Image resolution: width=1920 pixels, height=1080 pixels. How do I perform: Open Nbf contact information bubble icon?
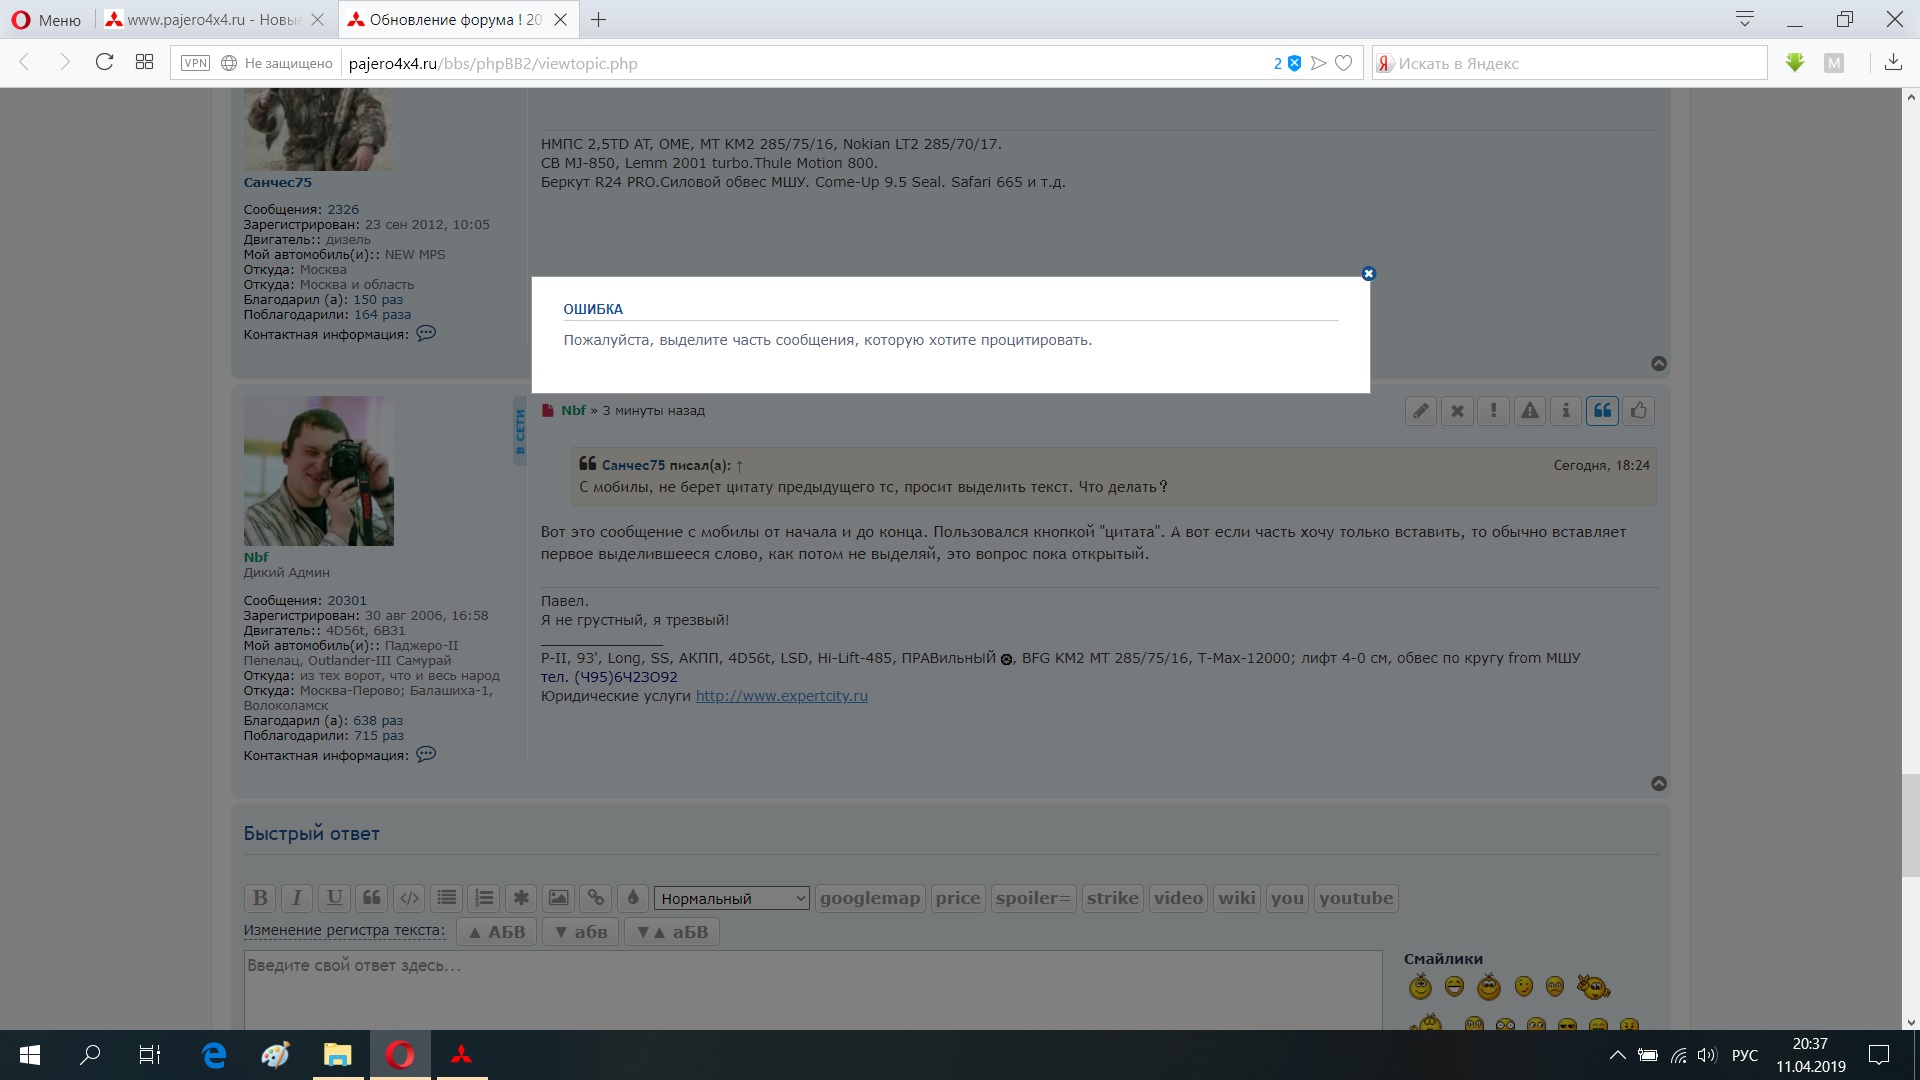pos(426,755)
